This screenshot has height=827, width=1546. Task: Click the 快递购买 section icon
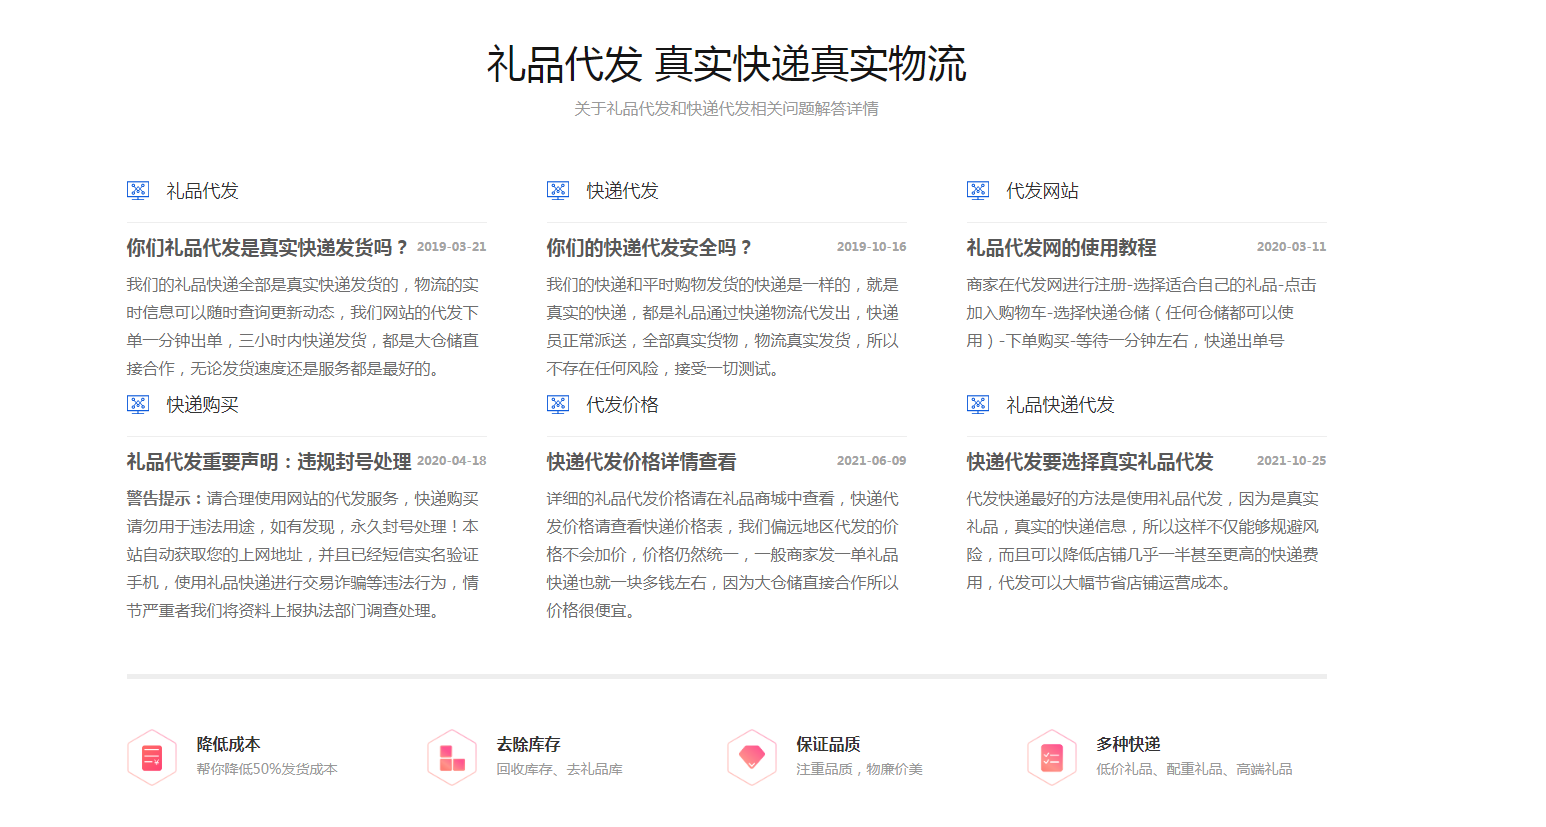(x=137, y=404)
